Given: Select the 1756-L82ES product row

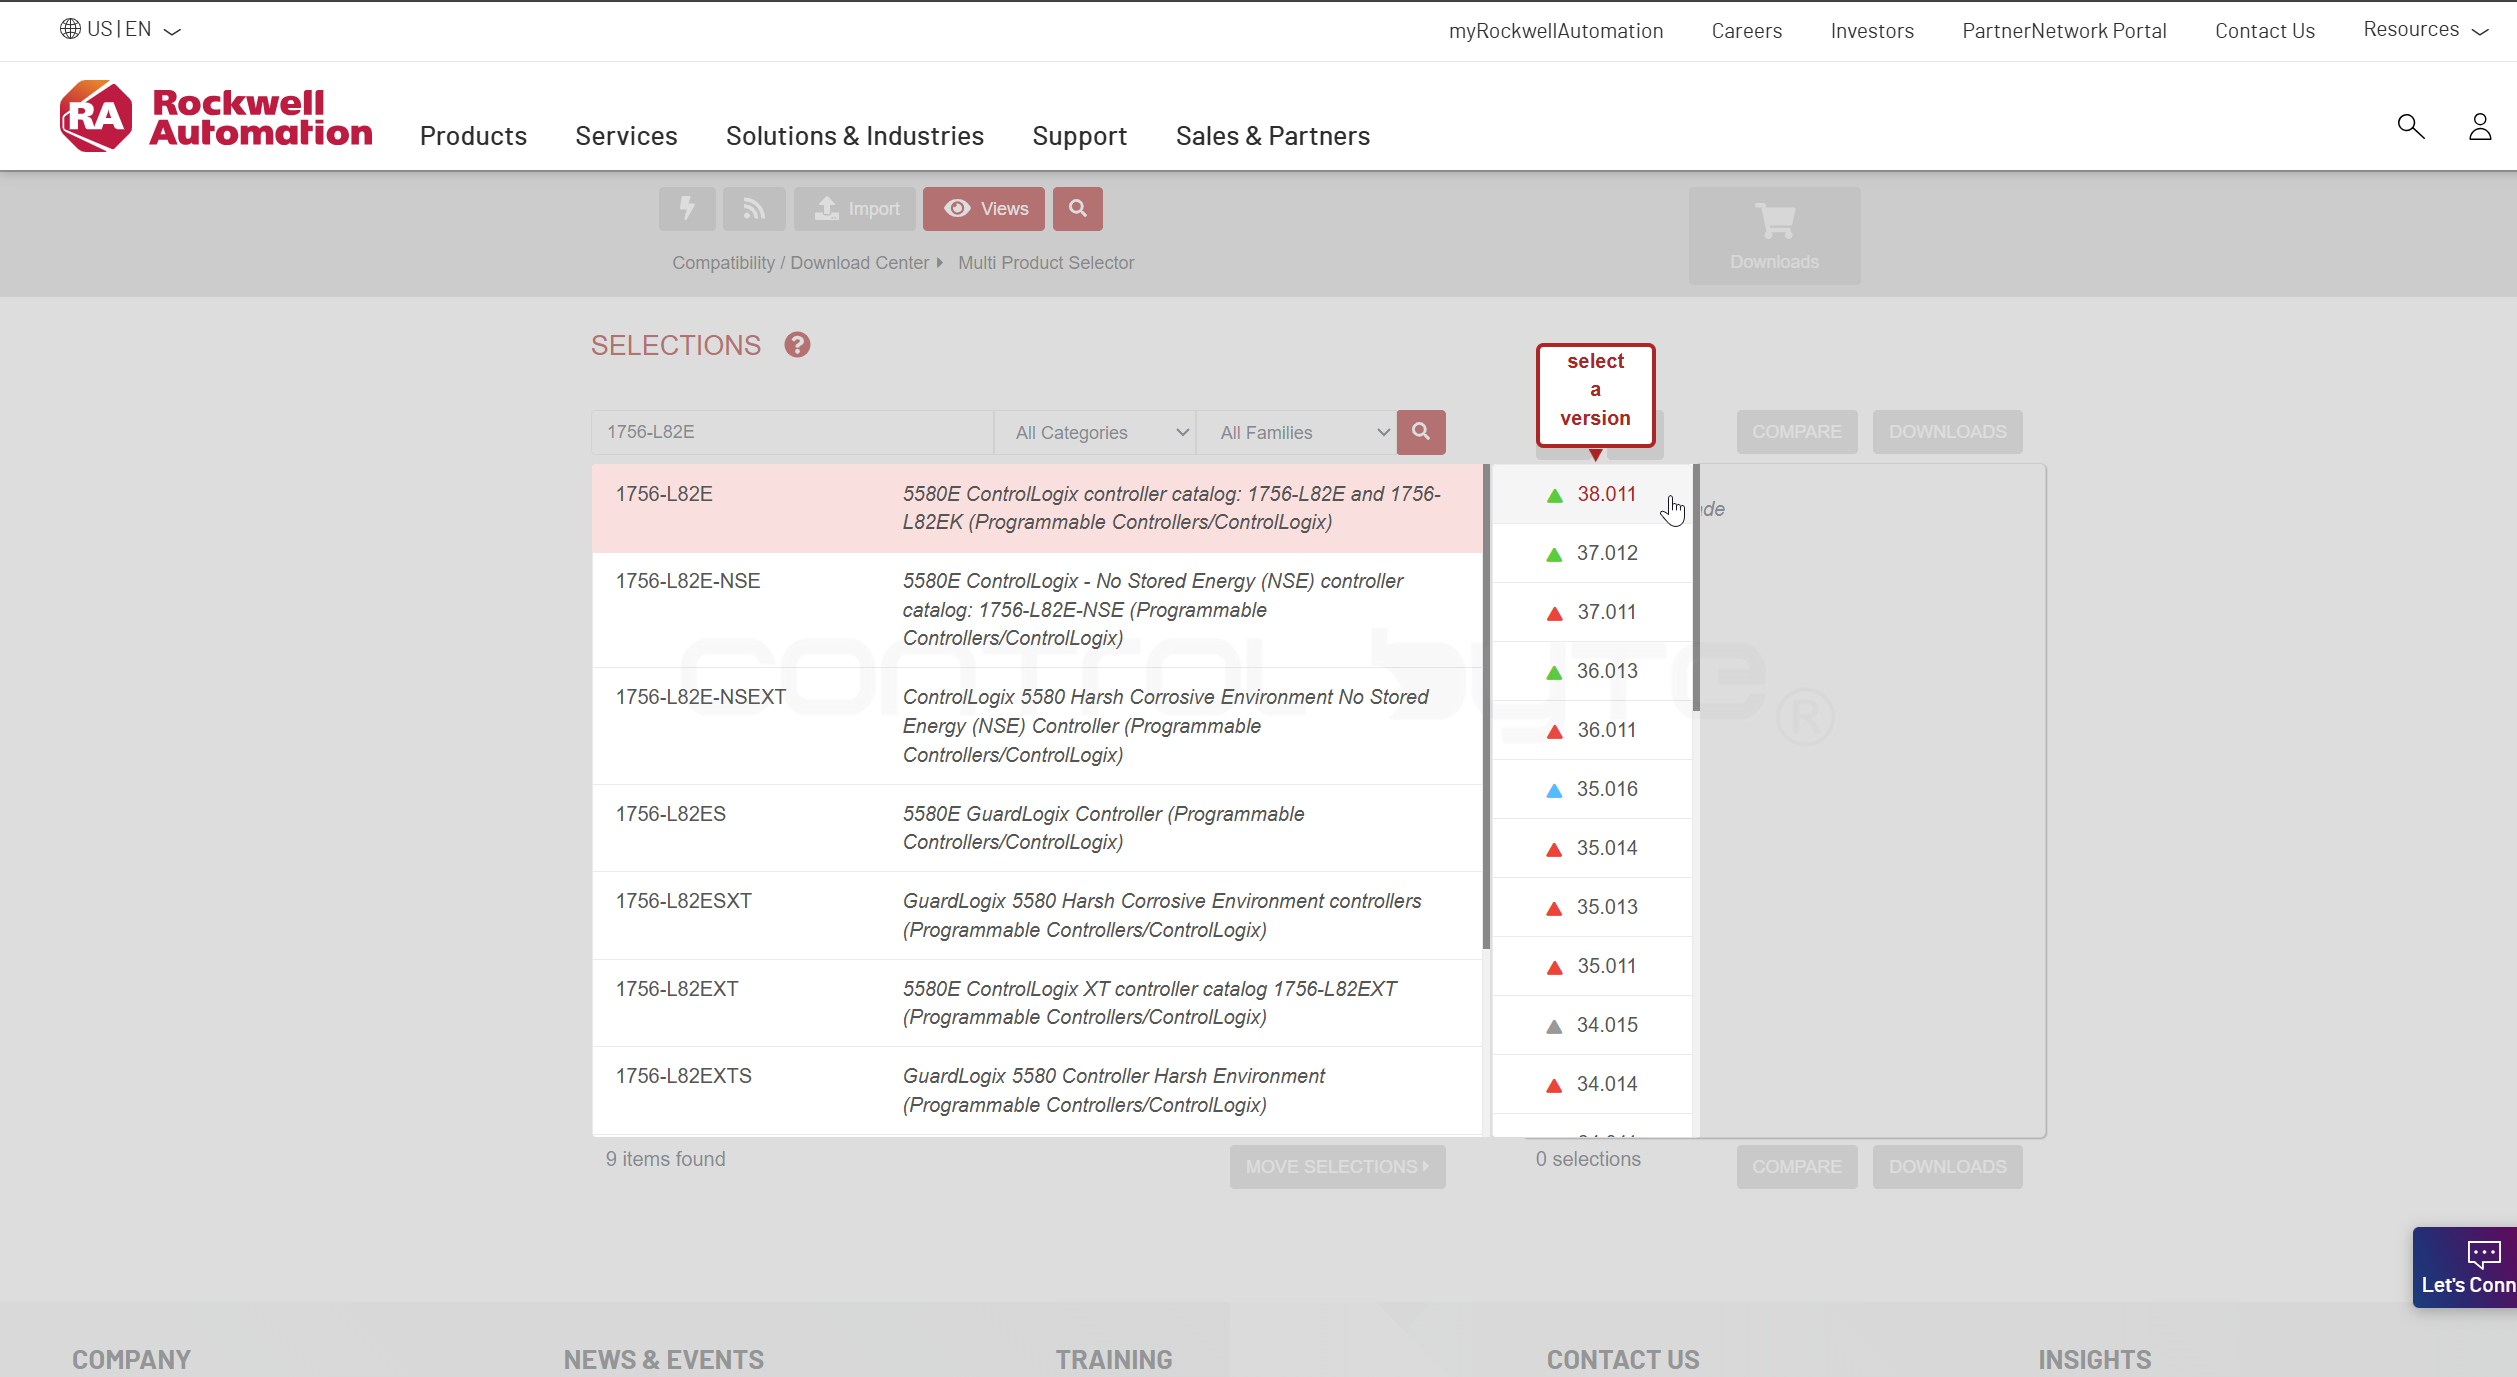Looking at the screenshot, I should (1037, 828).
